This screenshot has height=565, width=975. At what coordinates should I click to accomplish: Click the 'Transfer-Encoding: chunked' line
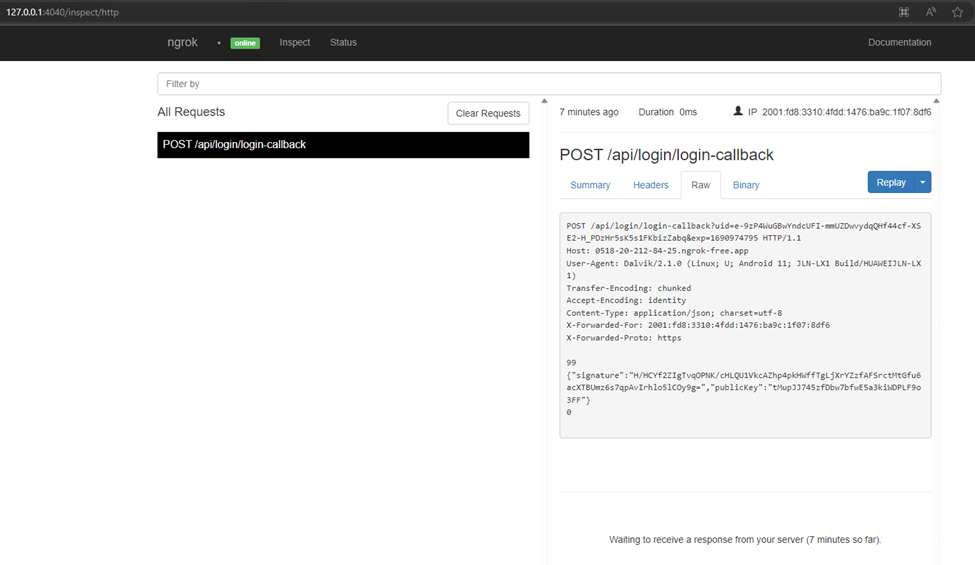tap(629, 288)
